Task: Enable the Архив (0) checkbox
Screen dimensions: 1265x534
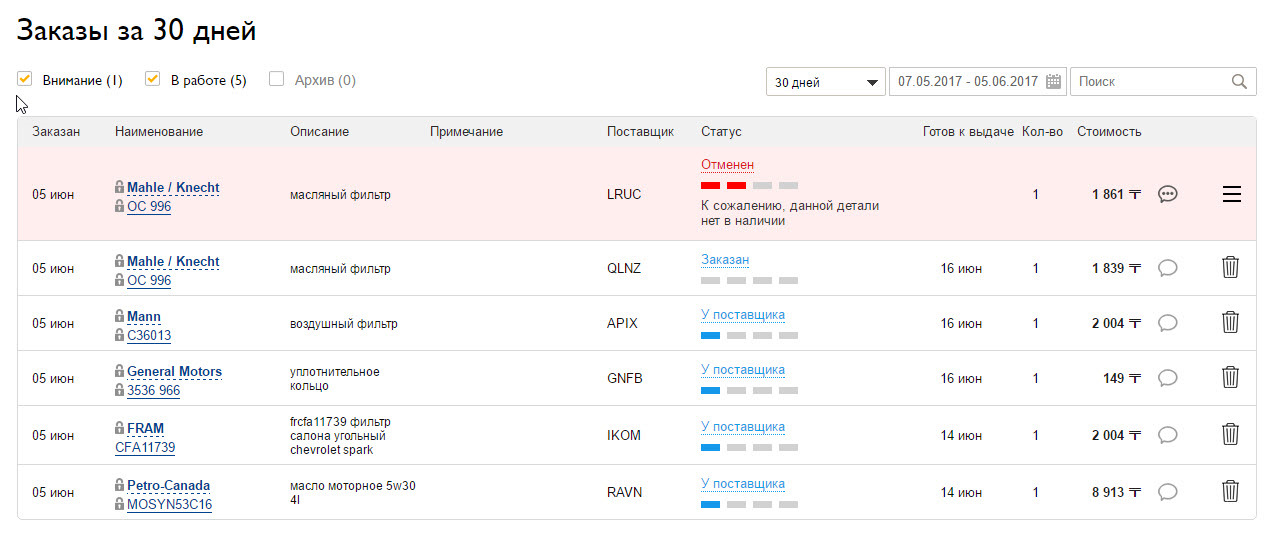Action: (277, 79)
